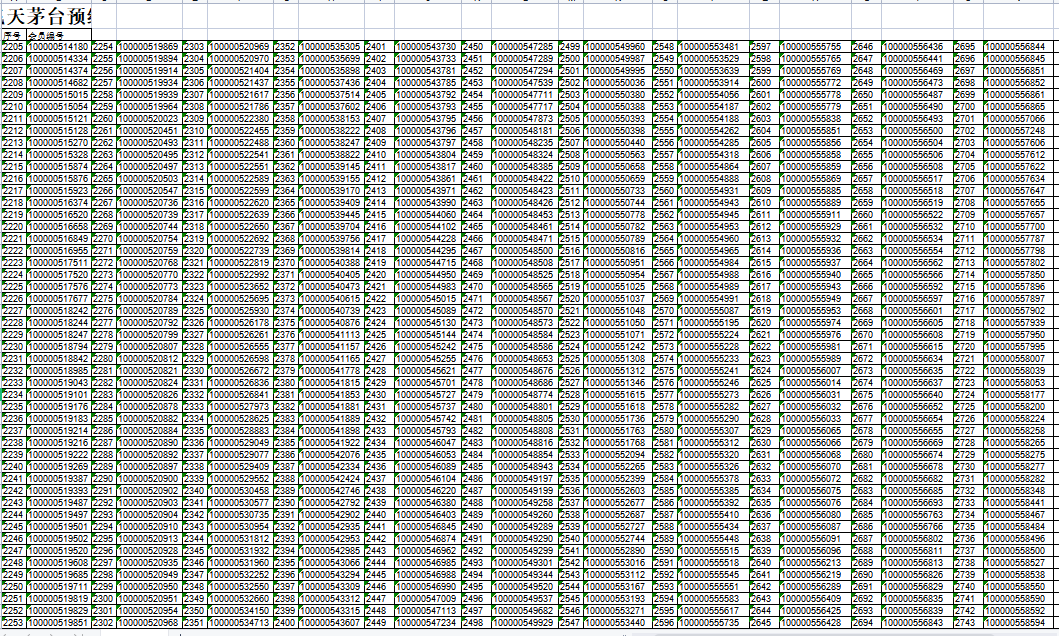
Task: Select the cell containing 100000555838
Action: coord(815,119)
